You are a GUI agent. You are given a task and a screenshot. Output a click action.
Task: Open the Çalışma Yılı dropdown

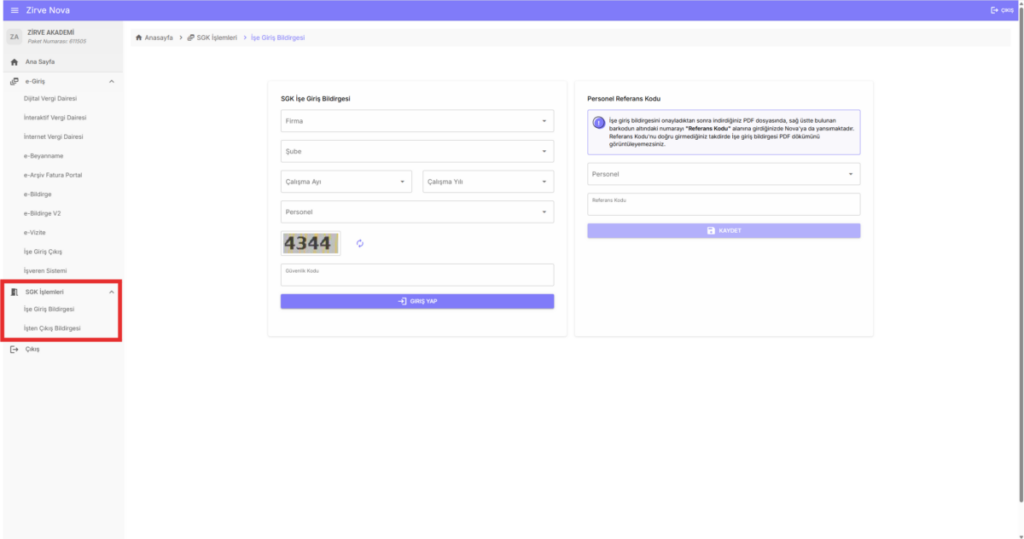tap(488, 182)
